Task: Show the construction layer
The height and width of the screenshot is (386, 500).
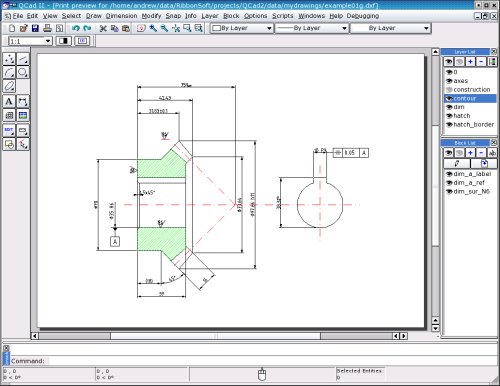Action: (449, 90)
